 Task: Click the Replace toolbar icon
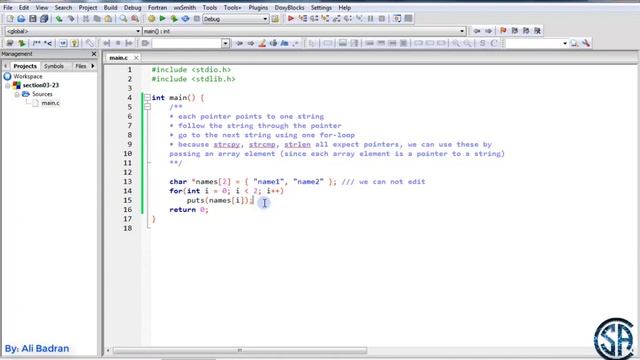[x=135, y=19]
